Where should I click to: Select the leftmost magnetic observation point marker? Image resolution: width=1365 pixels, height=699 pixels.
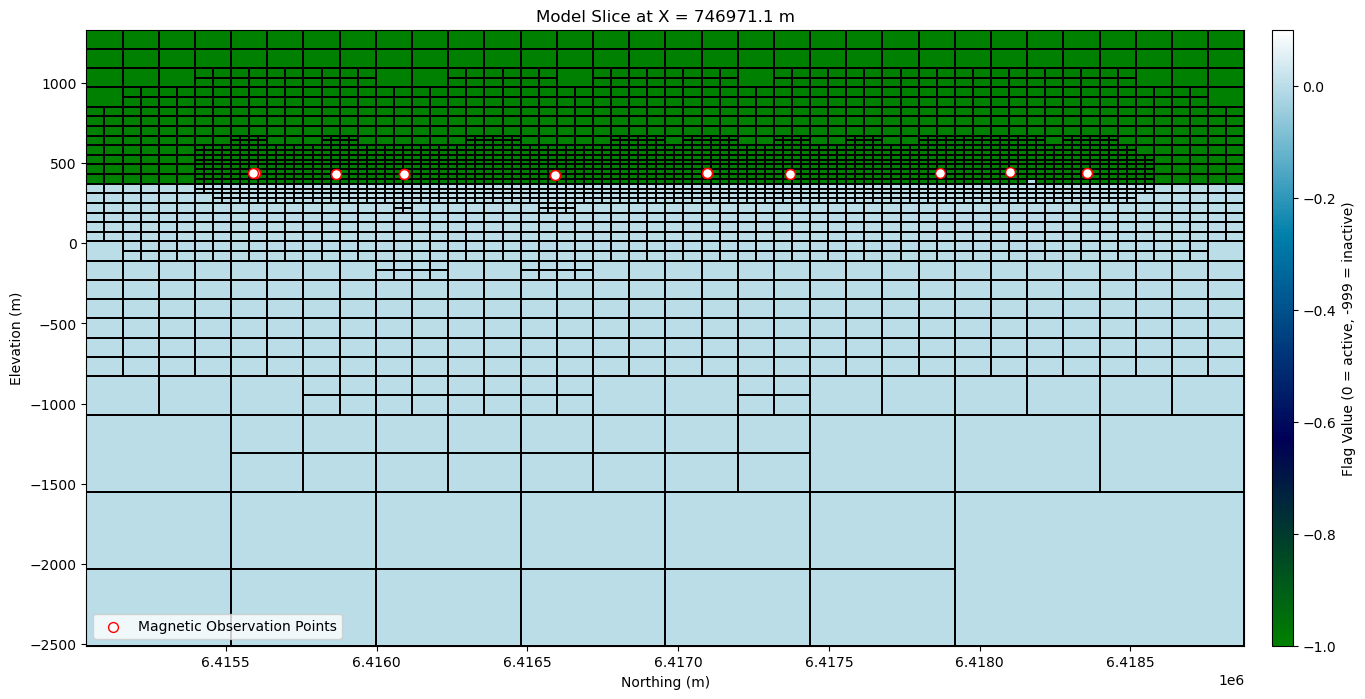pos(254,172)
